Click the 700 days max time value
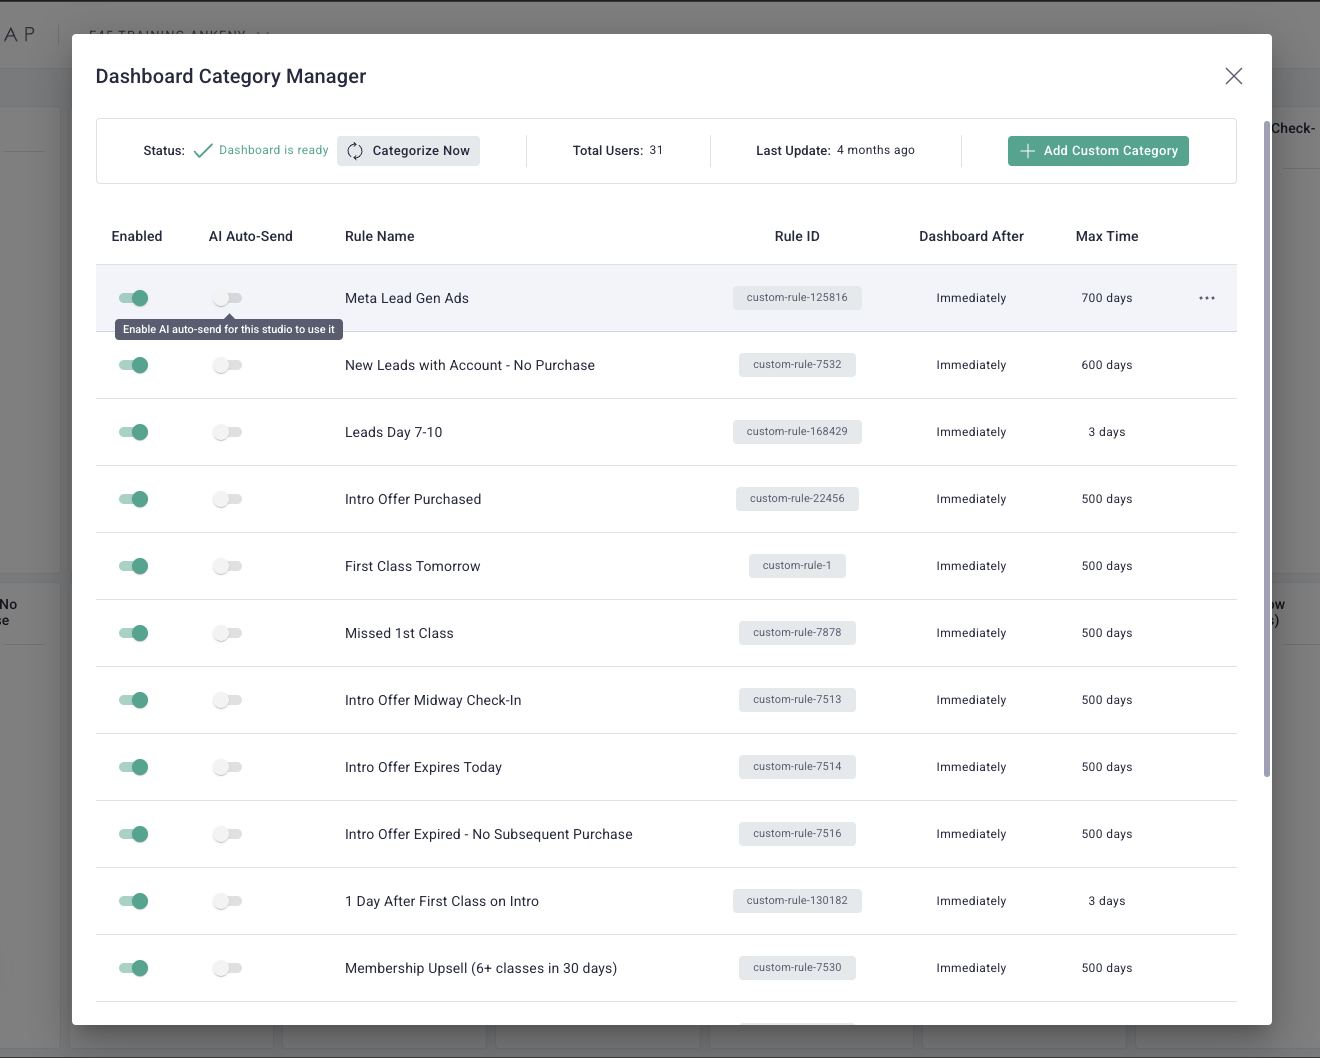Viewport: 1320px width, 1058px height. [1107, 298]
